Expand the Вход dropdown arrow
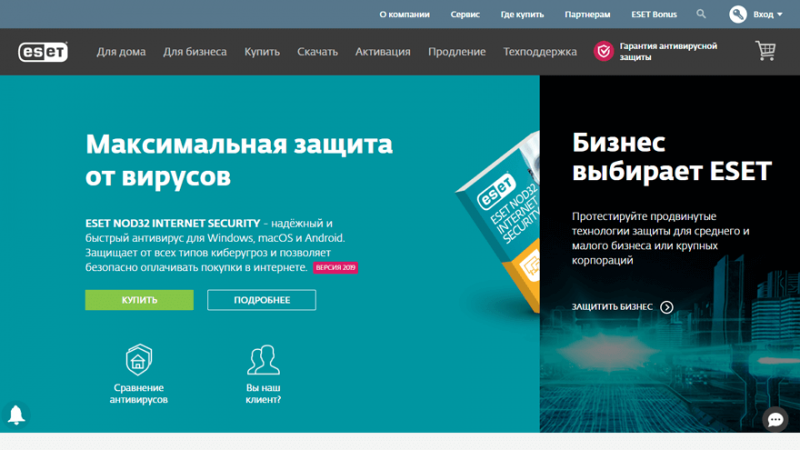The width and height of the screenshot is (800, 450). pyautogui.click(x=780, y=14)
